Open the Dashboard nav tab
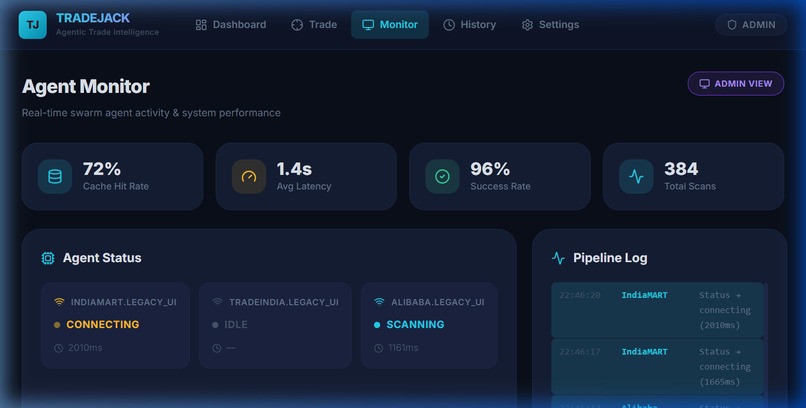This screenshot has width=806, height=408. tap(231, 25)
